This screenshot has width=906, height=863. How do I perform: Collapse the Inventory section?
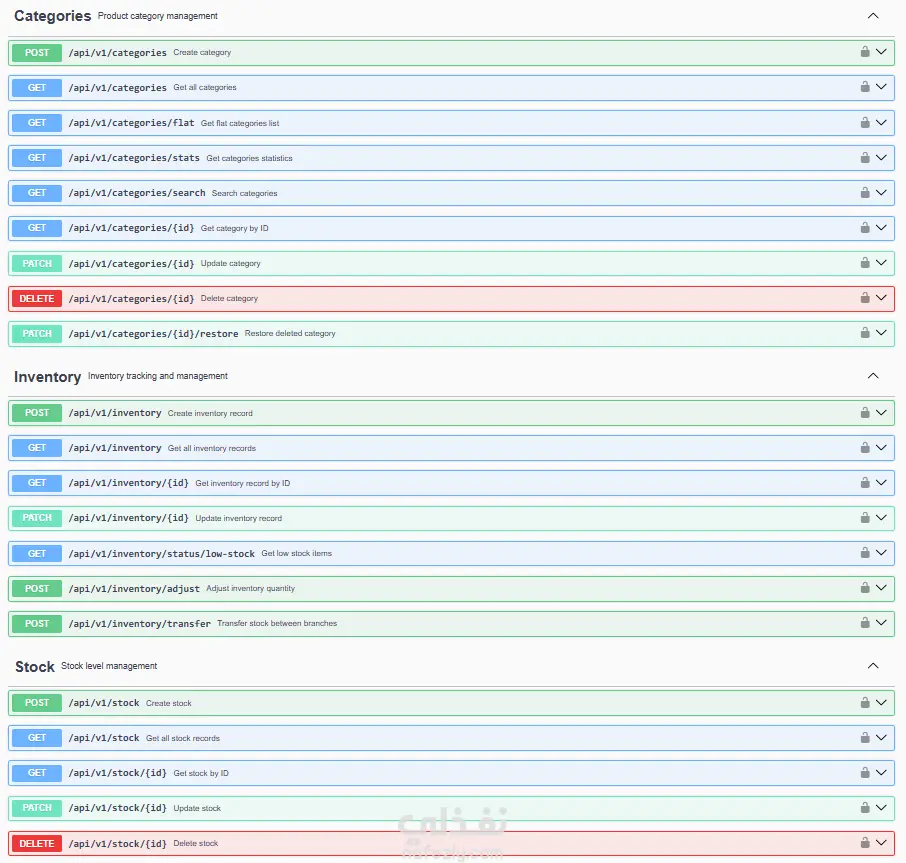(x=873, y=375)
